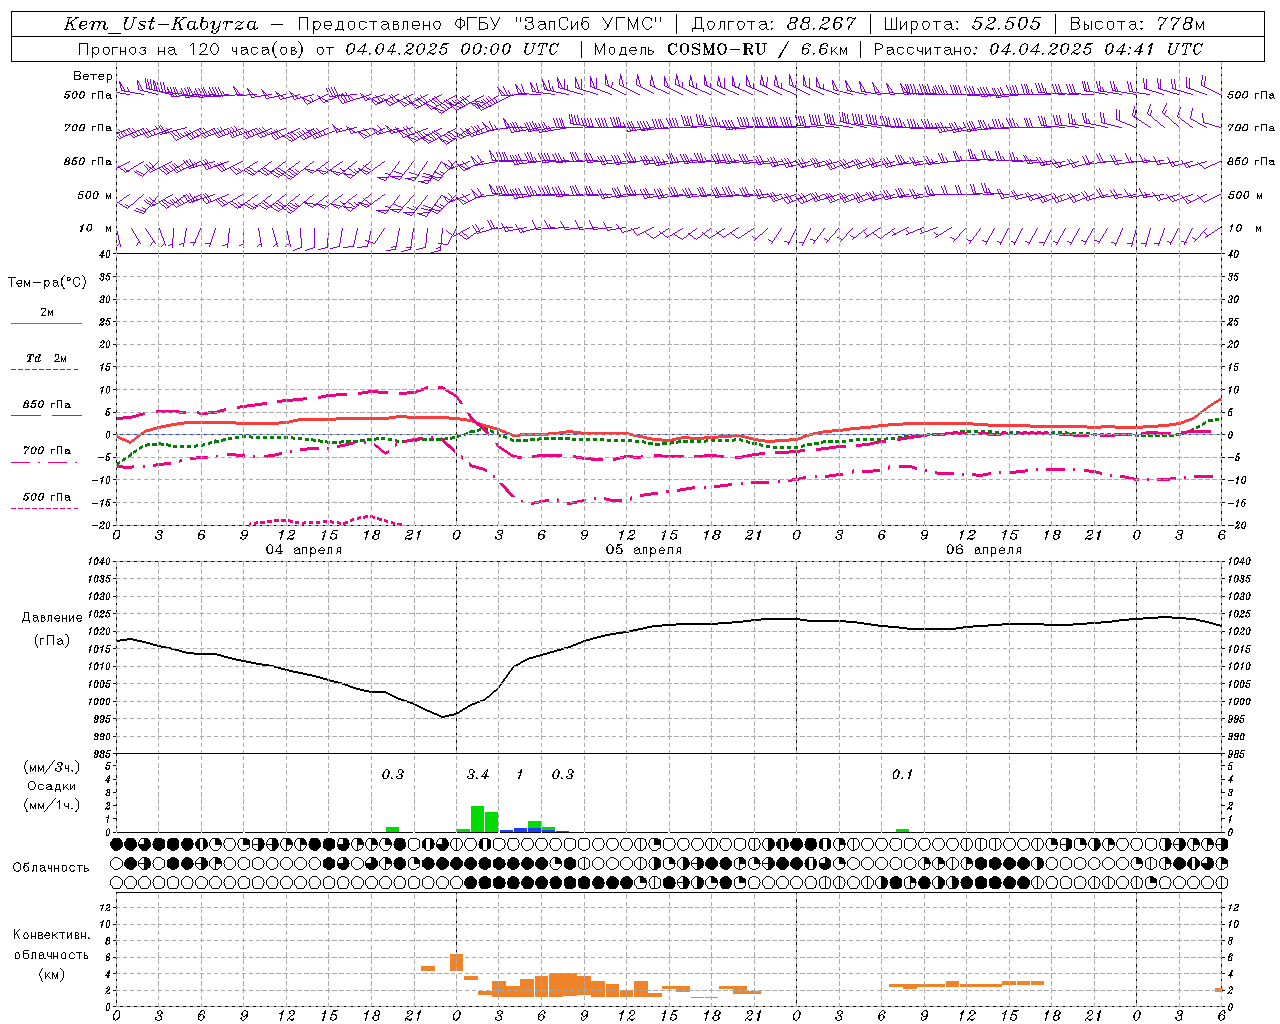
Task: Click the 3.4 precipitation total value
Action: tap(478, 774)
